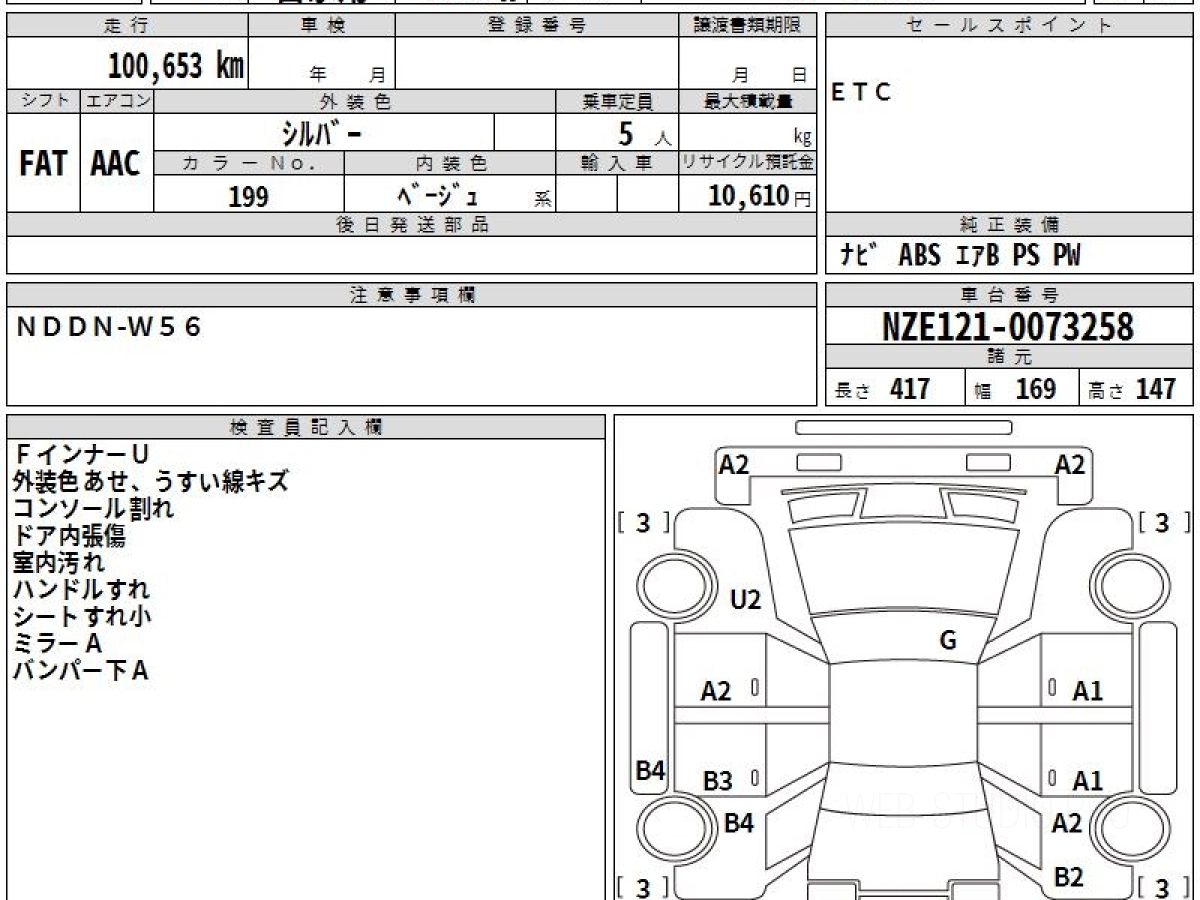Click the 5 人 seating capacity value
The width and height of the screenshot is (1200, 900).
[x=643, y=134]
